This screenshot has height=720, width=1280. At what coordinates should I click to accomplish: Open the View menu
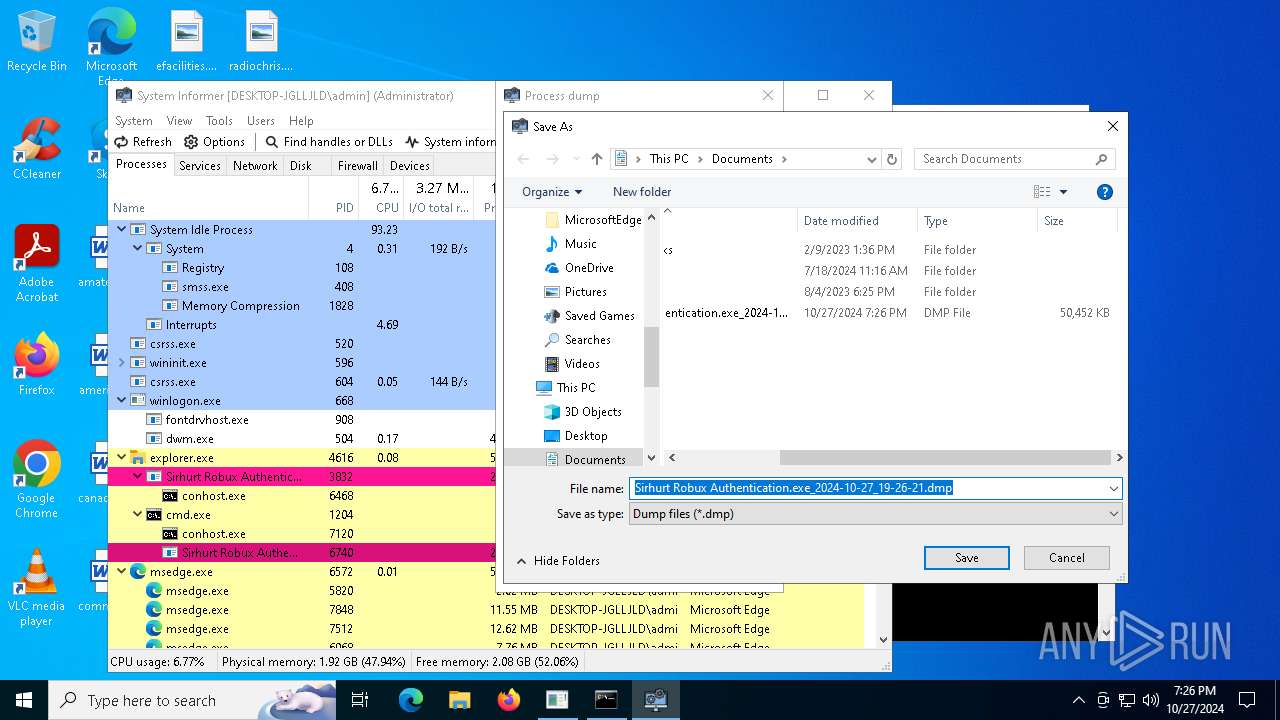click(x=179, y=120)
